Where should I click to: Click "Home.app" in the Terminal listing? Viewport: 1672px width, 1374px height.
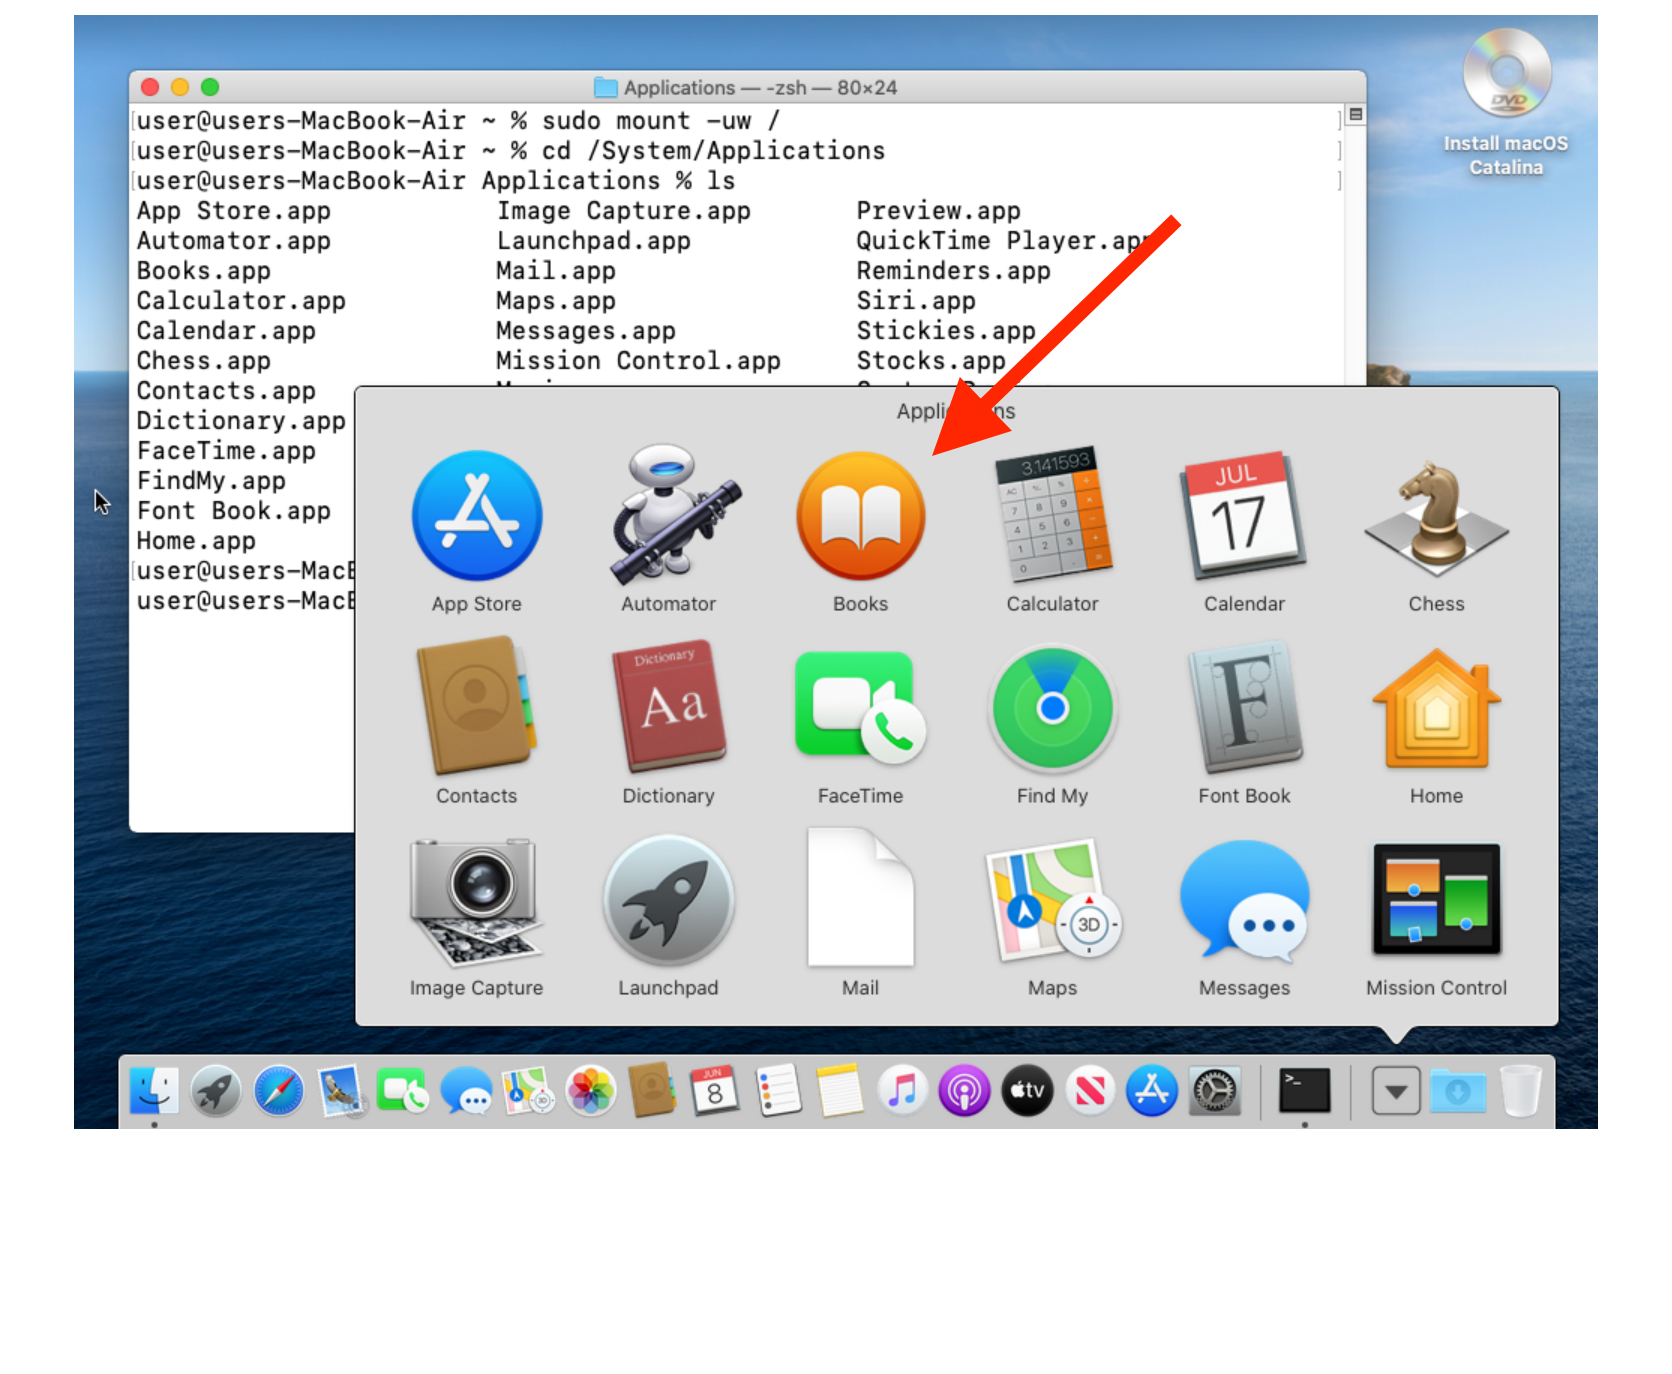click(196, 541)
